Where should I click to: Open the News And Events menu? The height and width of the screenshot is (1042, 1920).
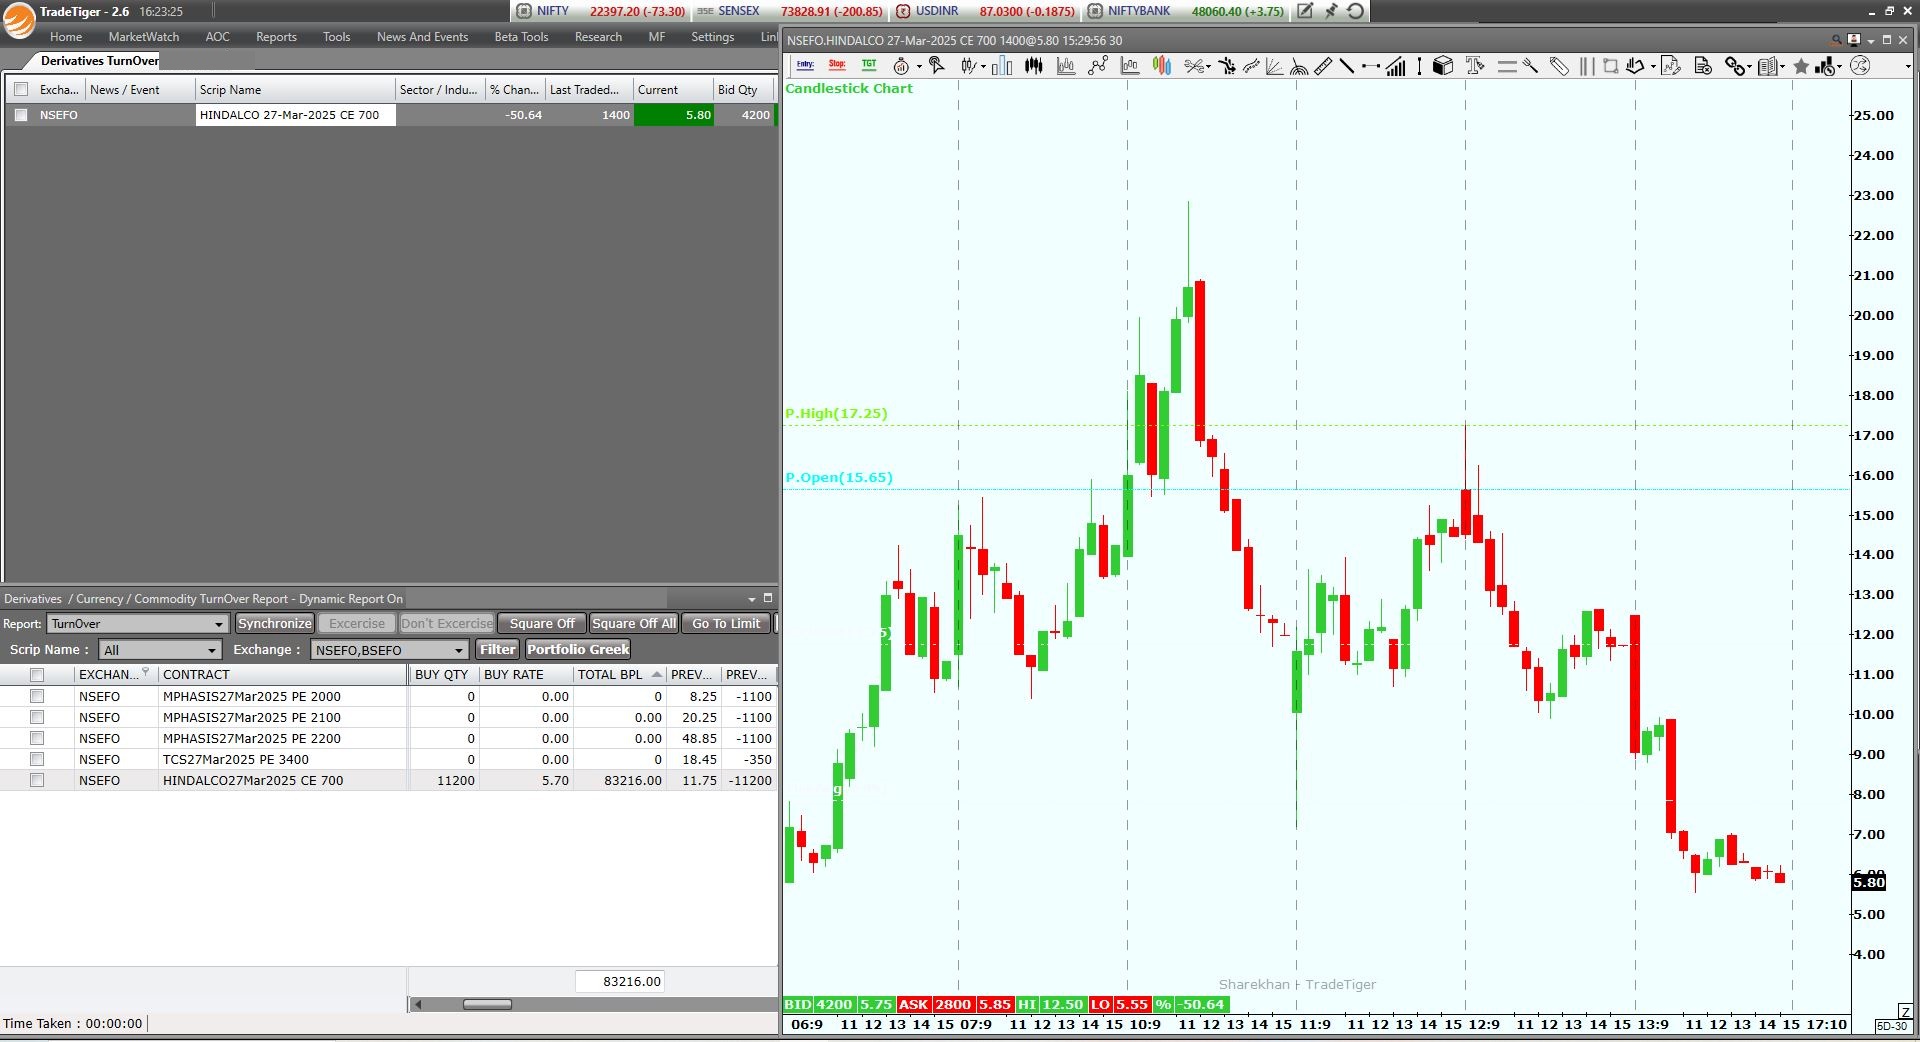coord(422,37)
